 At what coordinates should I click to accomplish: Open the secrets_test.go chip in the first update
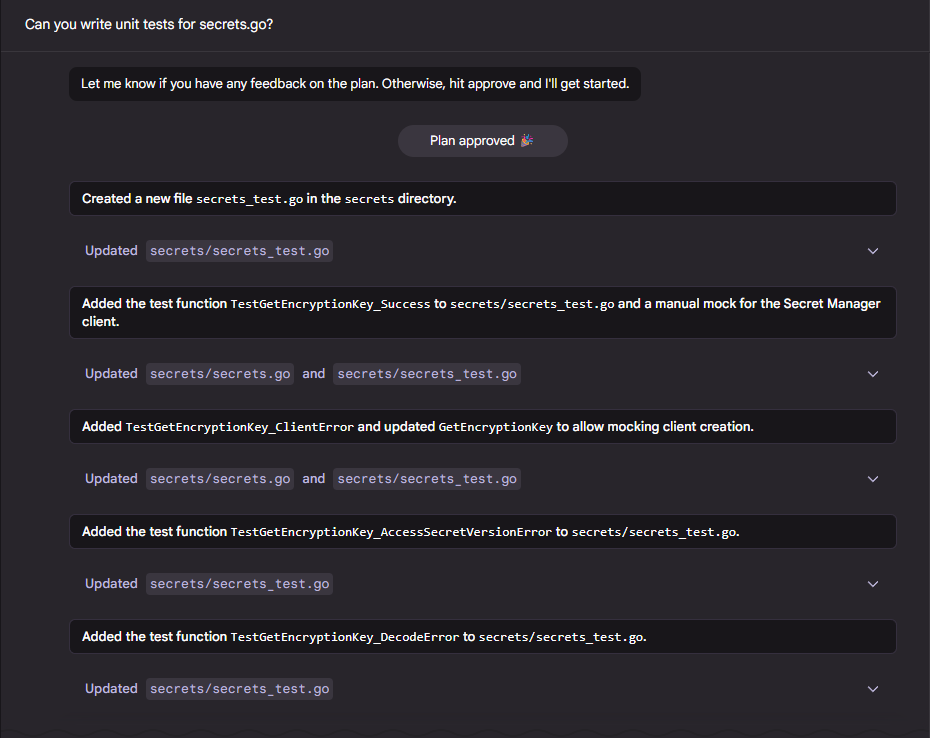point(239,250)
